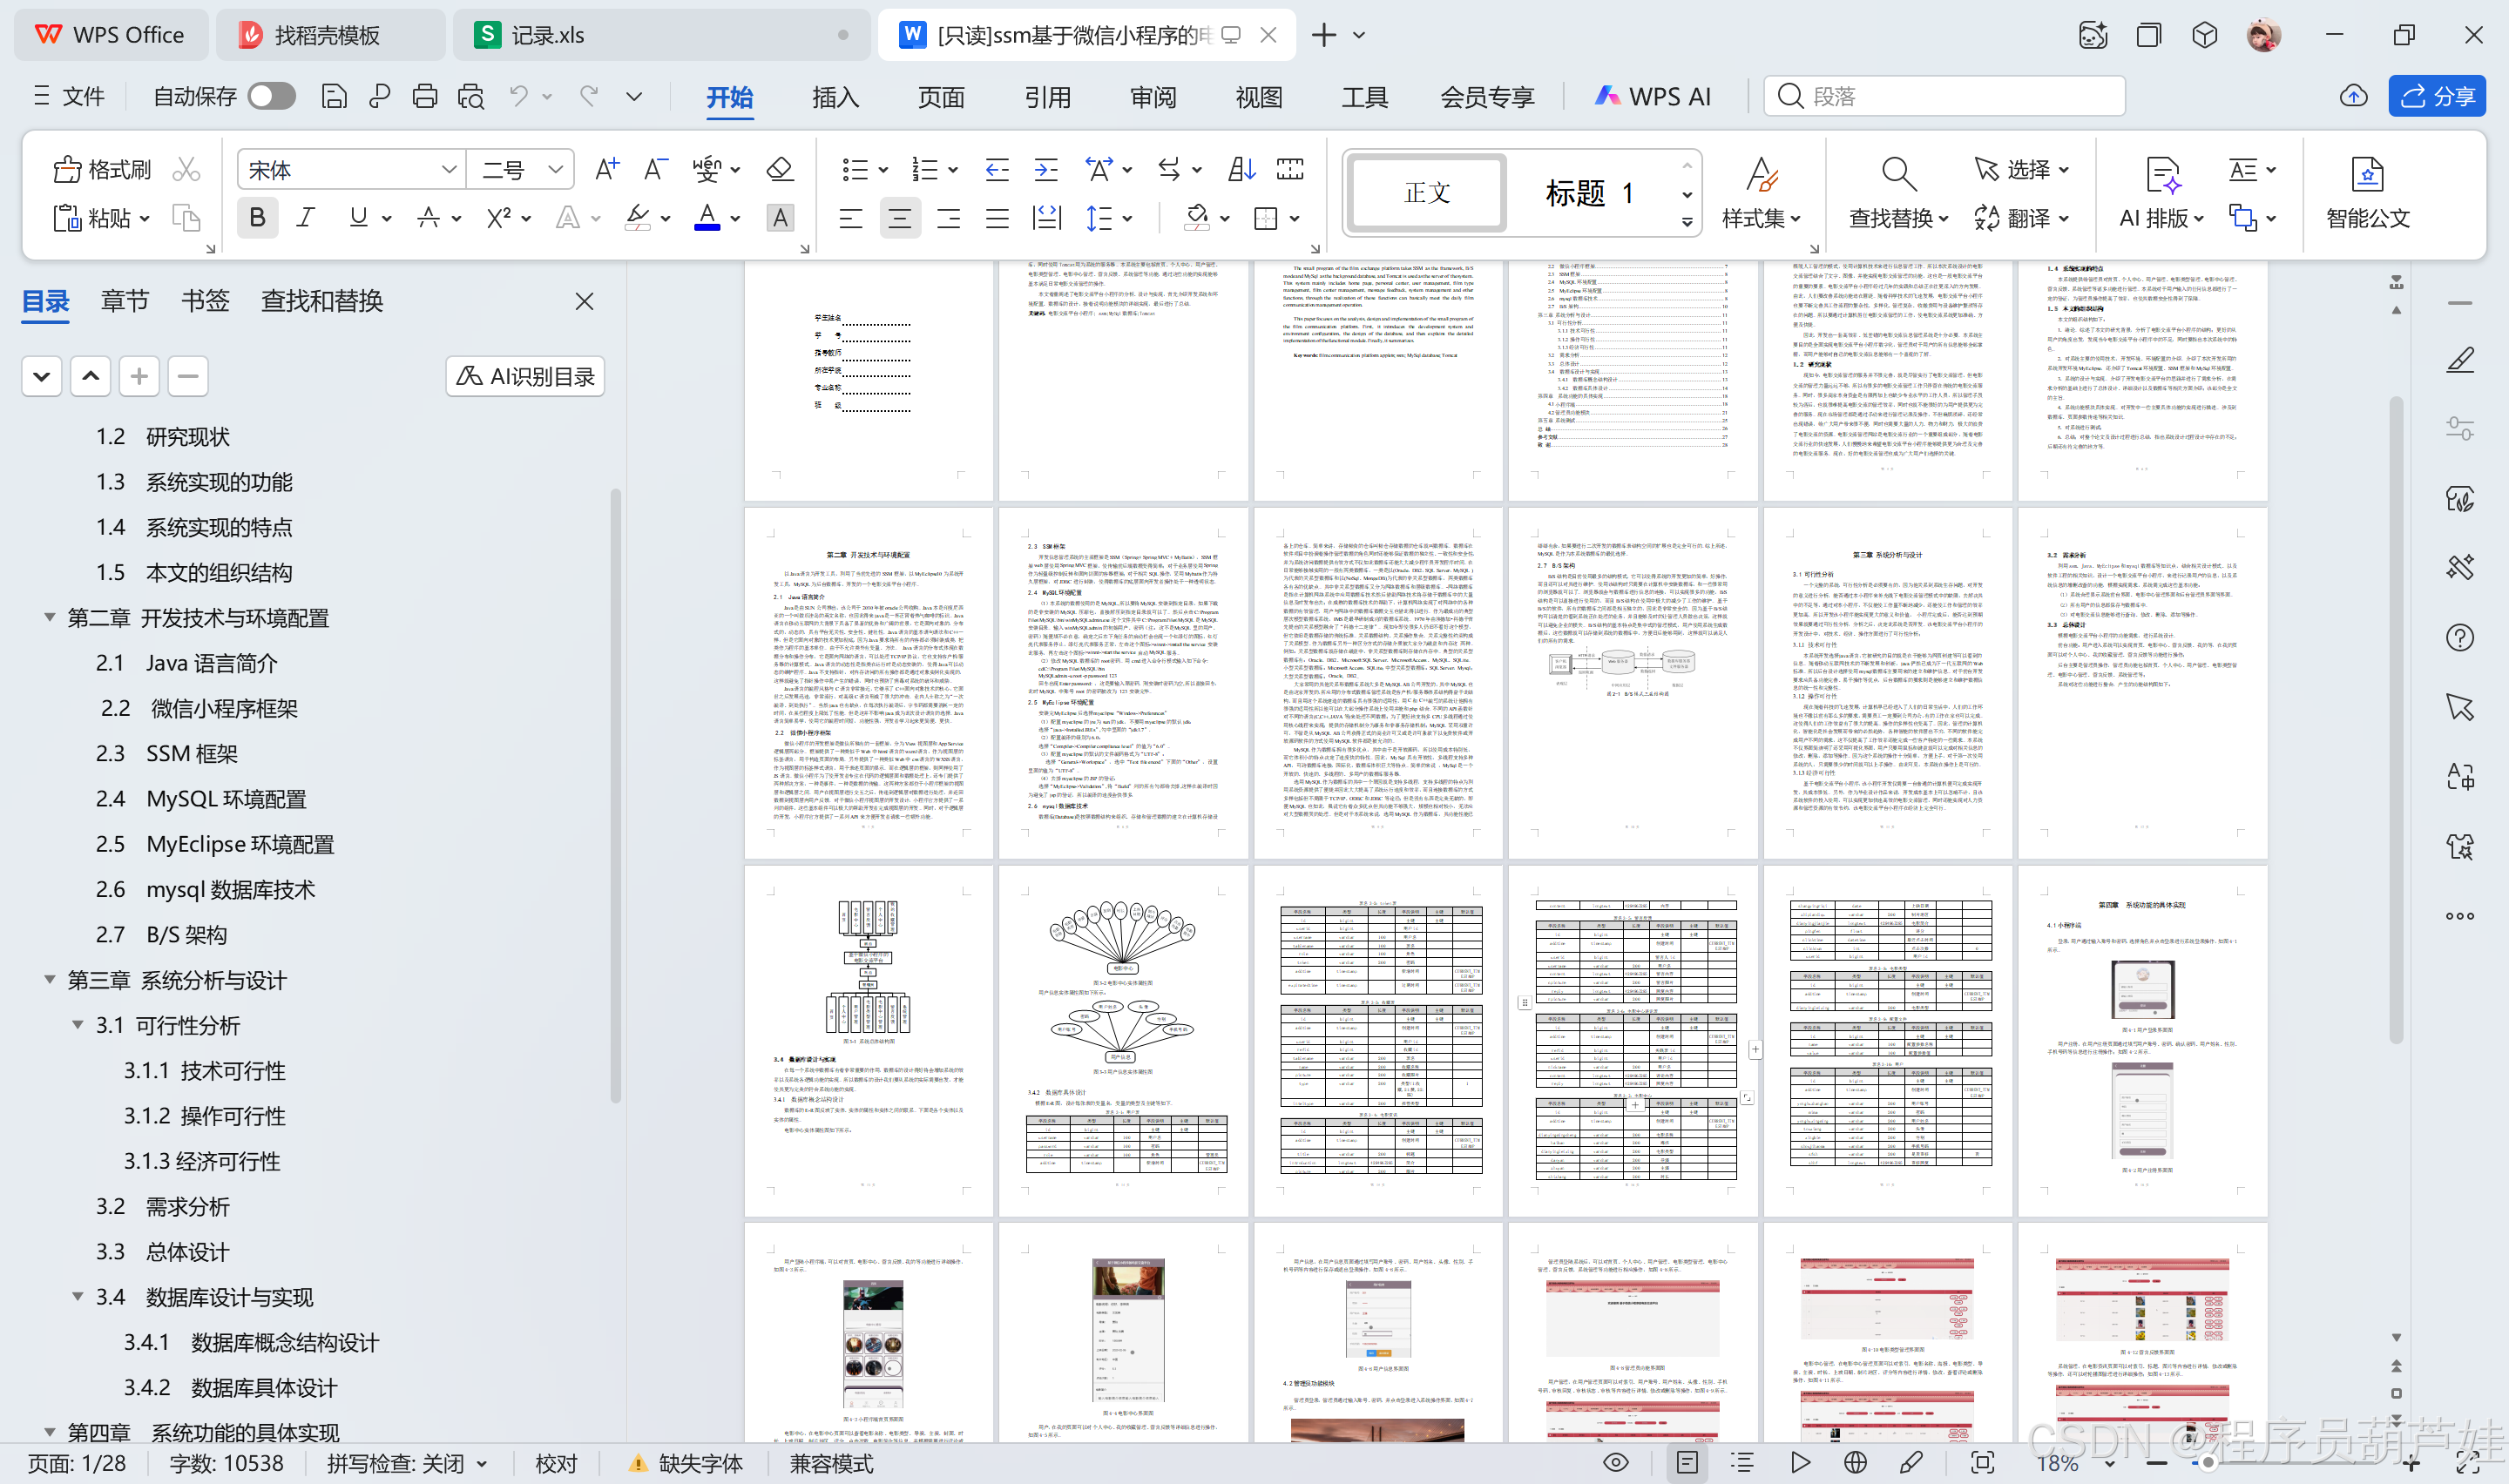Toggle the AutoSave (自动保存) switch
Viewport: 2509px width, 1484px height.
tap(271, 96)
